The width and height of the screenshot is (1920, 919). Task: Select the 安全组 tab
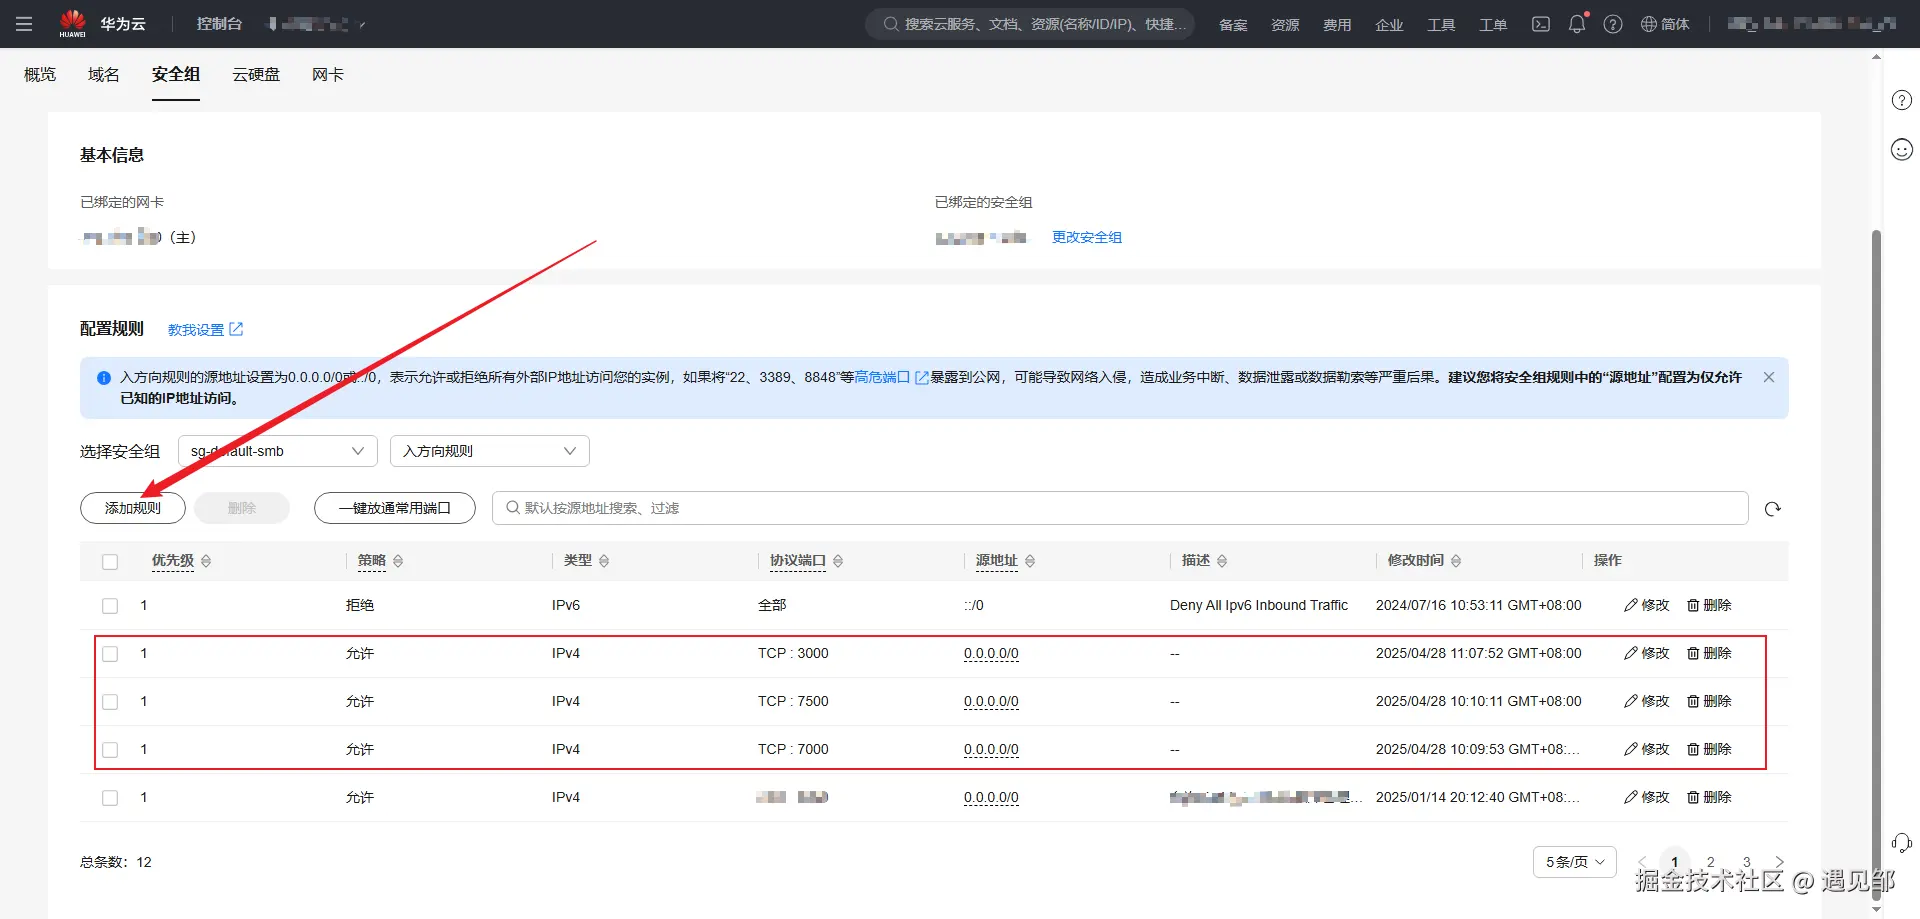(176, 75)
